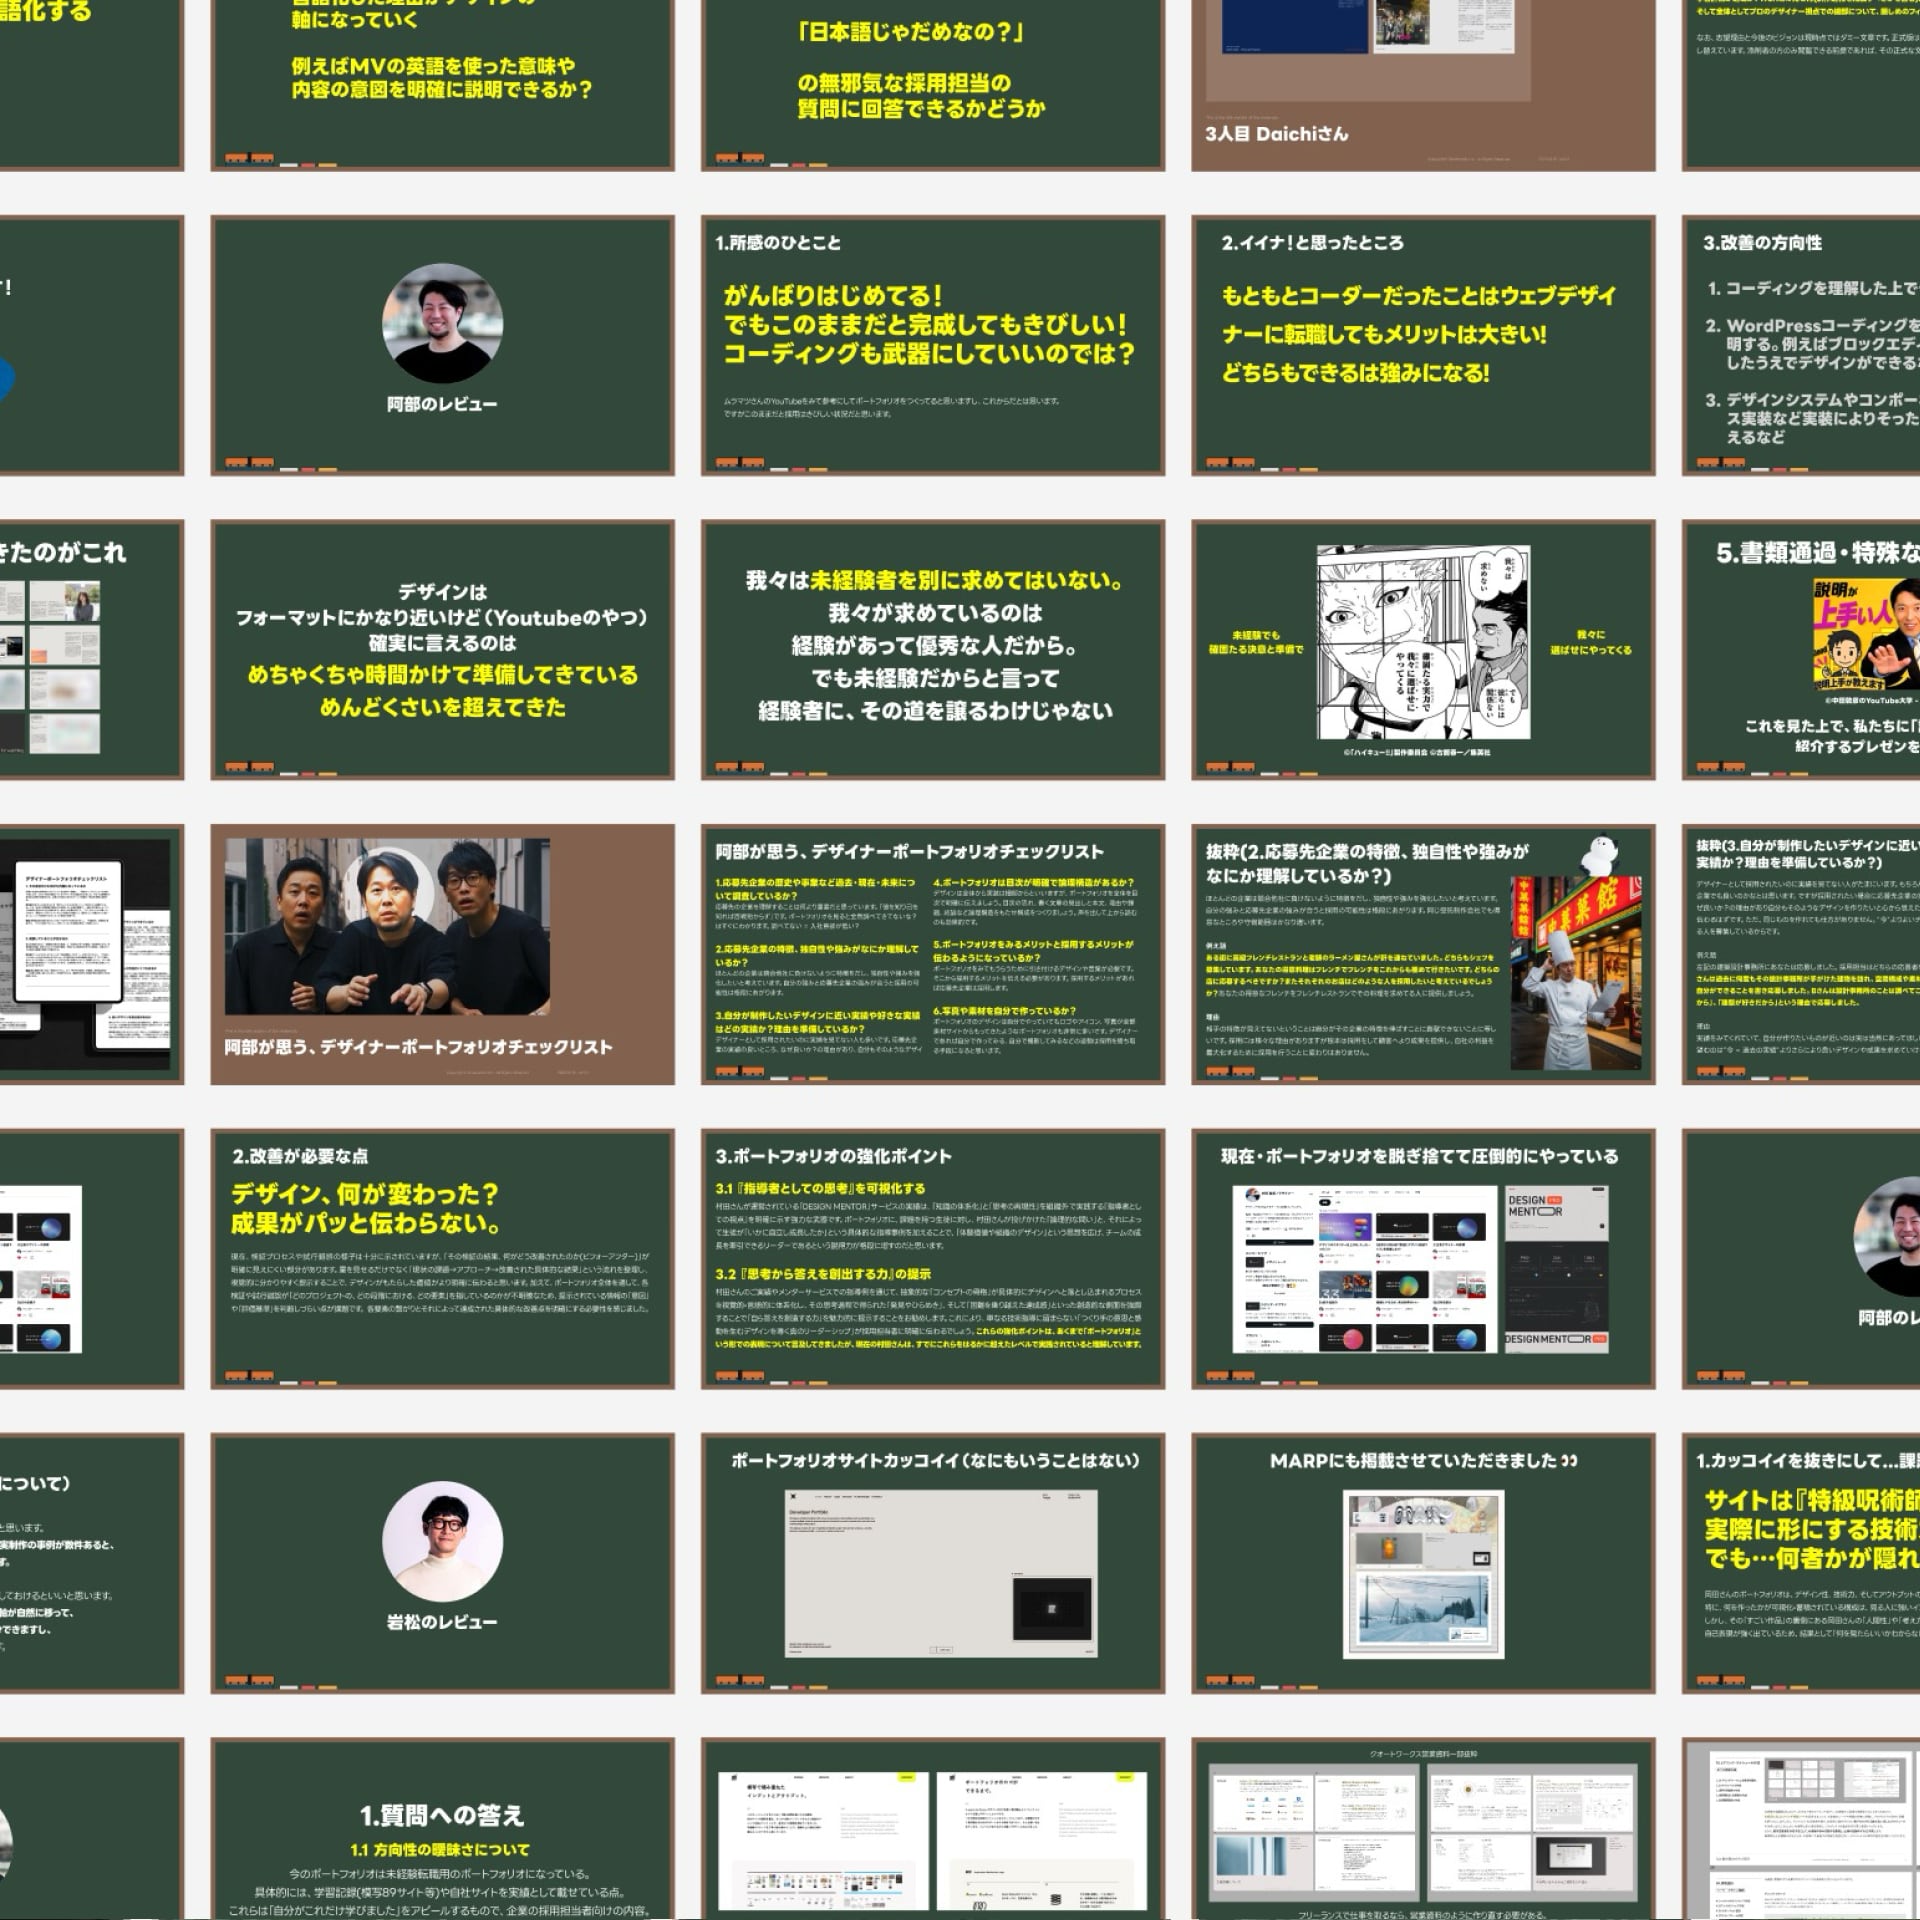Open '3.ポートフォリオの強化ポイント' slide

tap(932, 1258)
